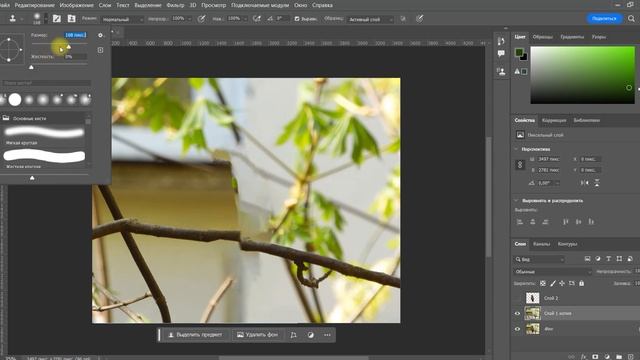Image resolution: width=640 pixels, height=360 pixels.
Task: Select the Слой 2 layer thumbnail
Action: tap(533, 298)
